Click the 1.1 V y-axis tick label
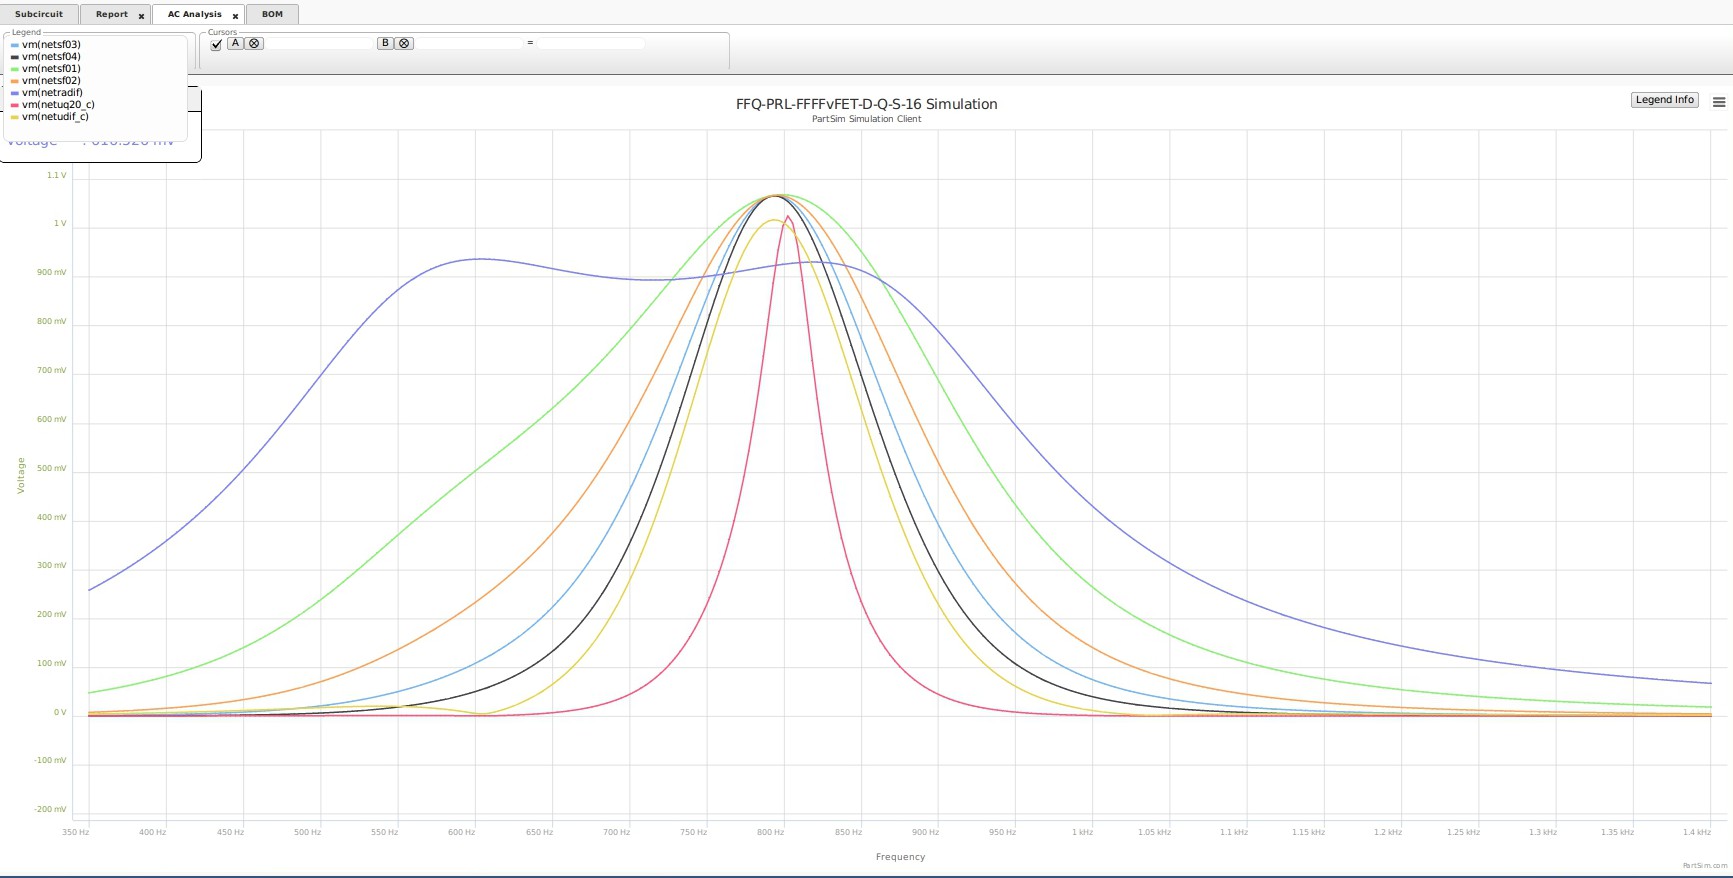 [57, 175]
